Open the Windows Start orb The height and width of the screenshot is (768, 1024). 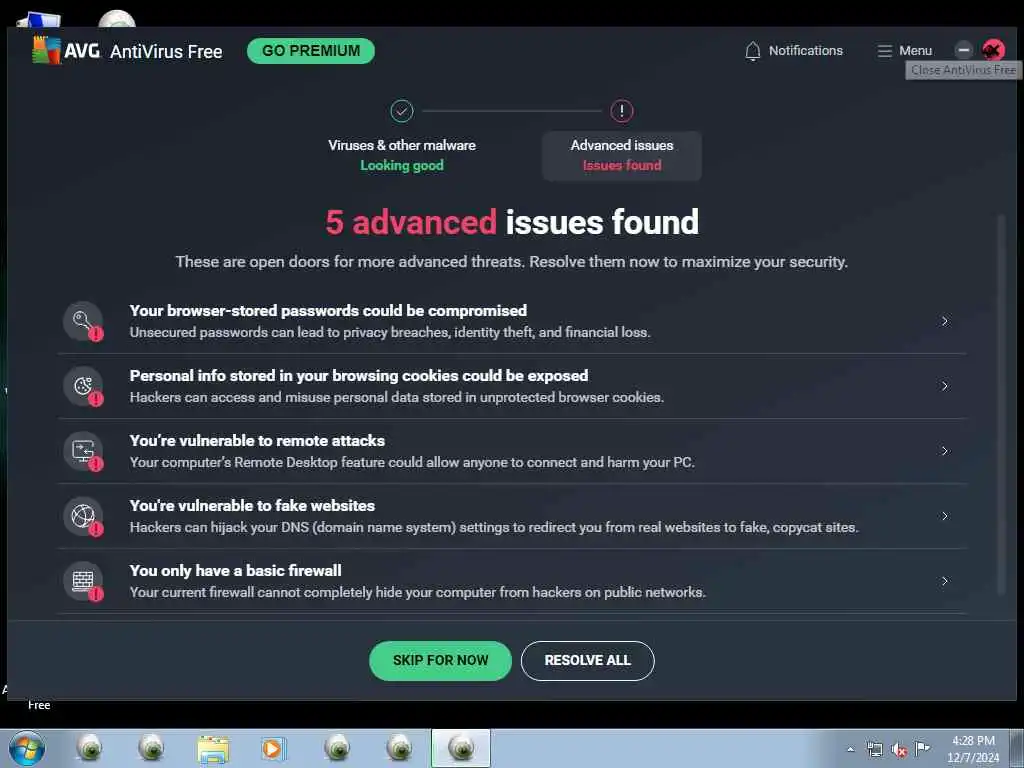pos(27,748)
